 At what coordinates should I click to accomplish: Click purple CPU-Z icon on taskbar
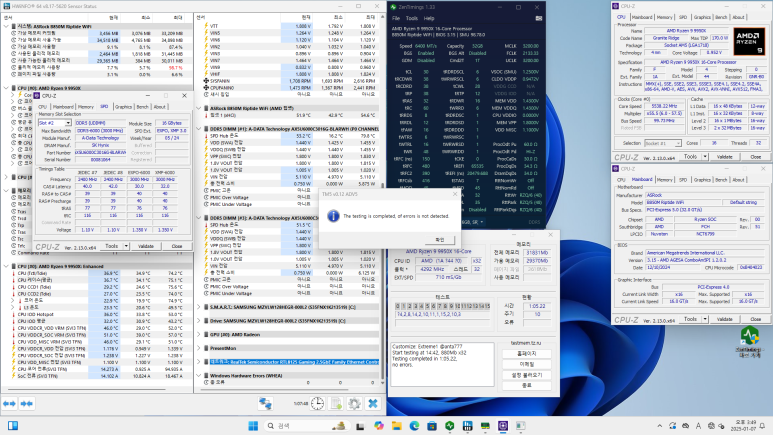coord(503,426)
